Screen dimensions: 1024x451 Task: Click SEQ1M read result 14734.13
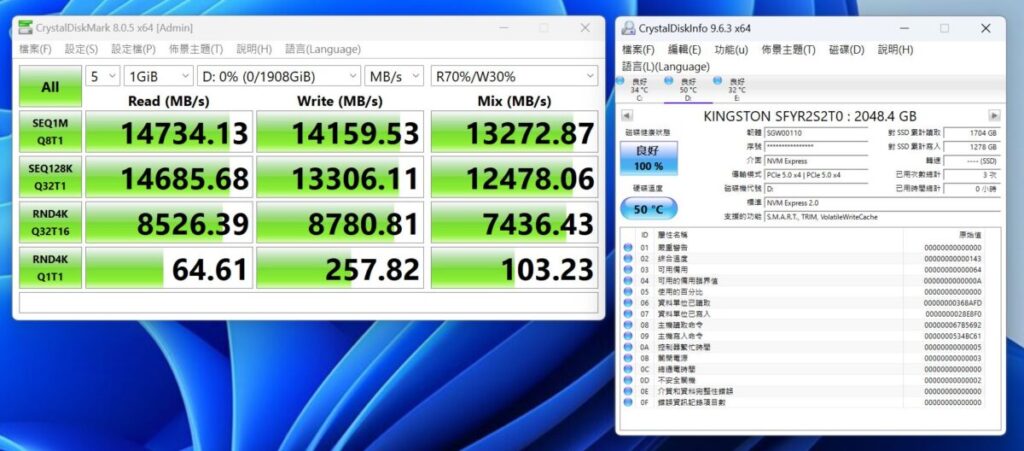click(x=169, y=131)
